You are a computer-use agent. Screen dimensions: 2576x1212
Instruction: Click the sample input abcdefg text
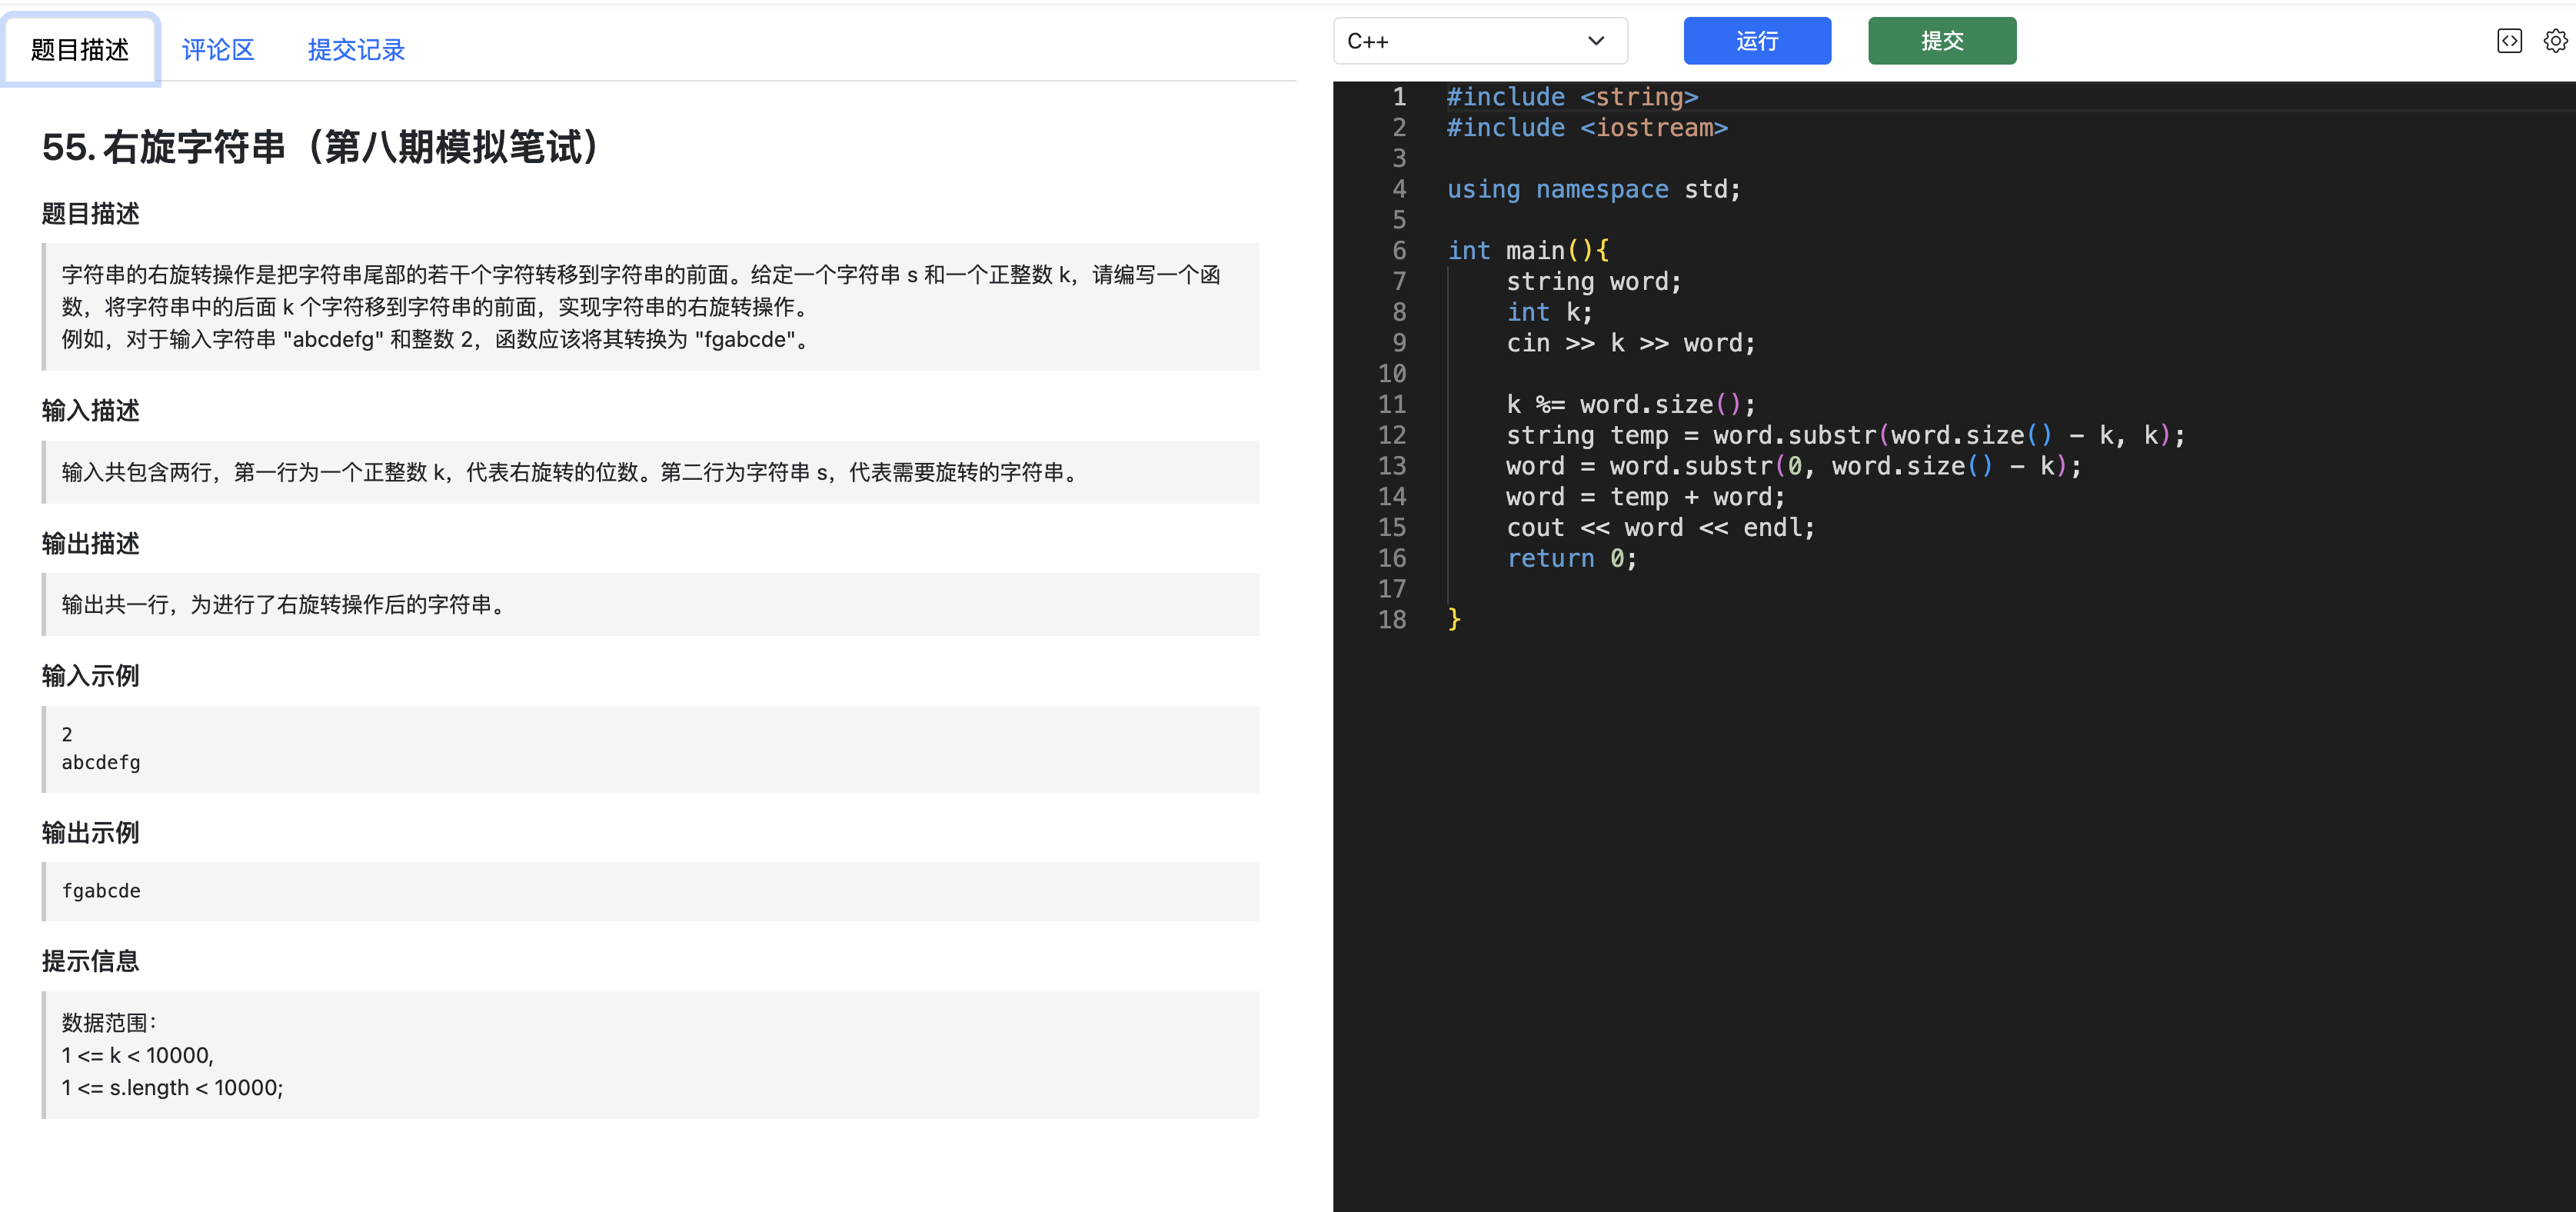(101, 762)
